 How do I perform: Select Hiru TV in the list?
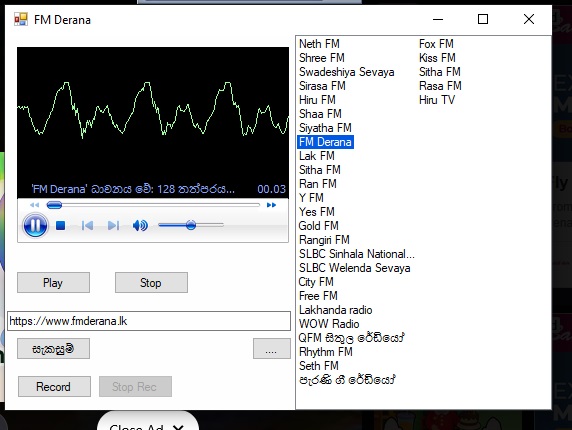point(437,100)
